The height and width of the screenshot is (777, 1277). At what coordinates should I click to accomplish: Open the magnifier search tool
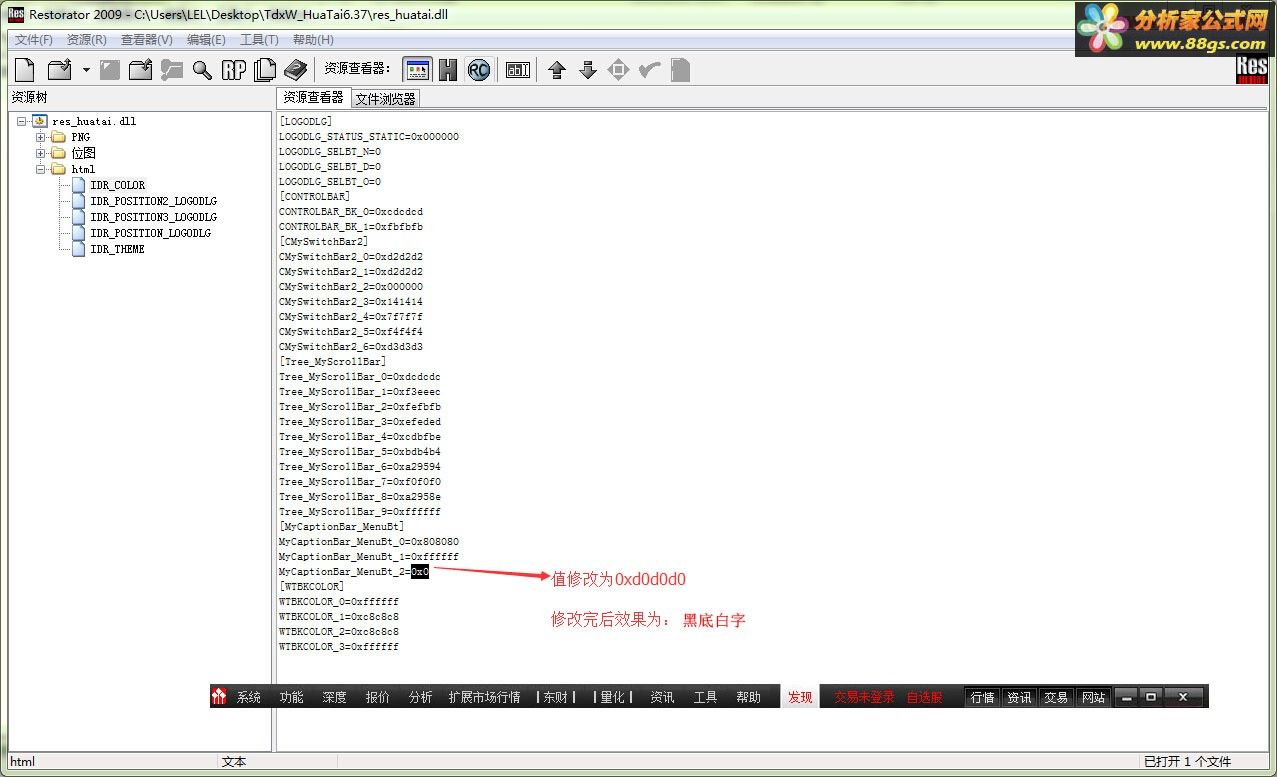pos(202,69)
